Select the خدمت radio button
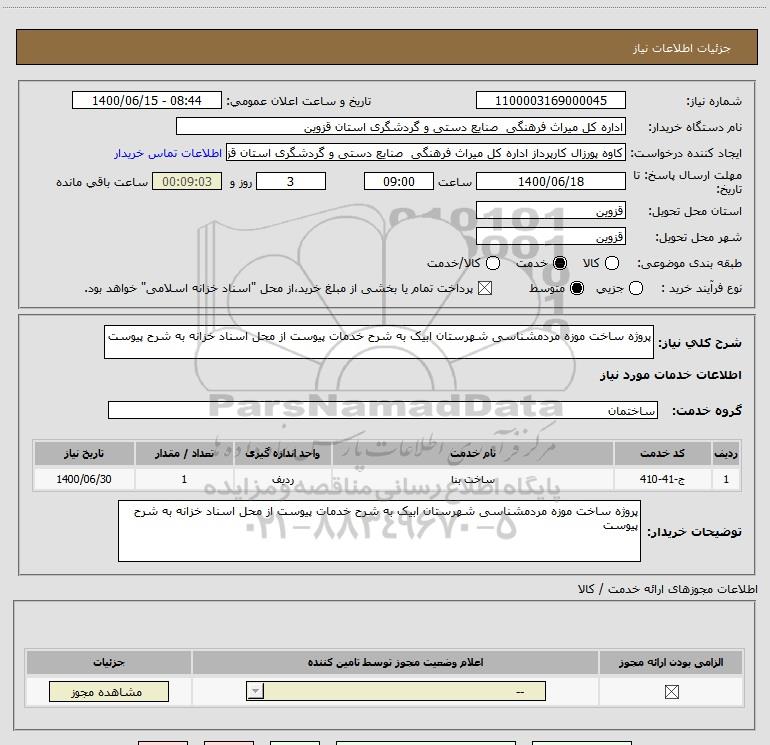The width and height of the screenshot is (770, 745). tap(559, 263)
